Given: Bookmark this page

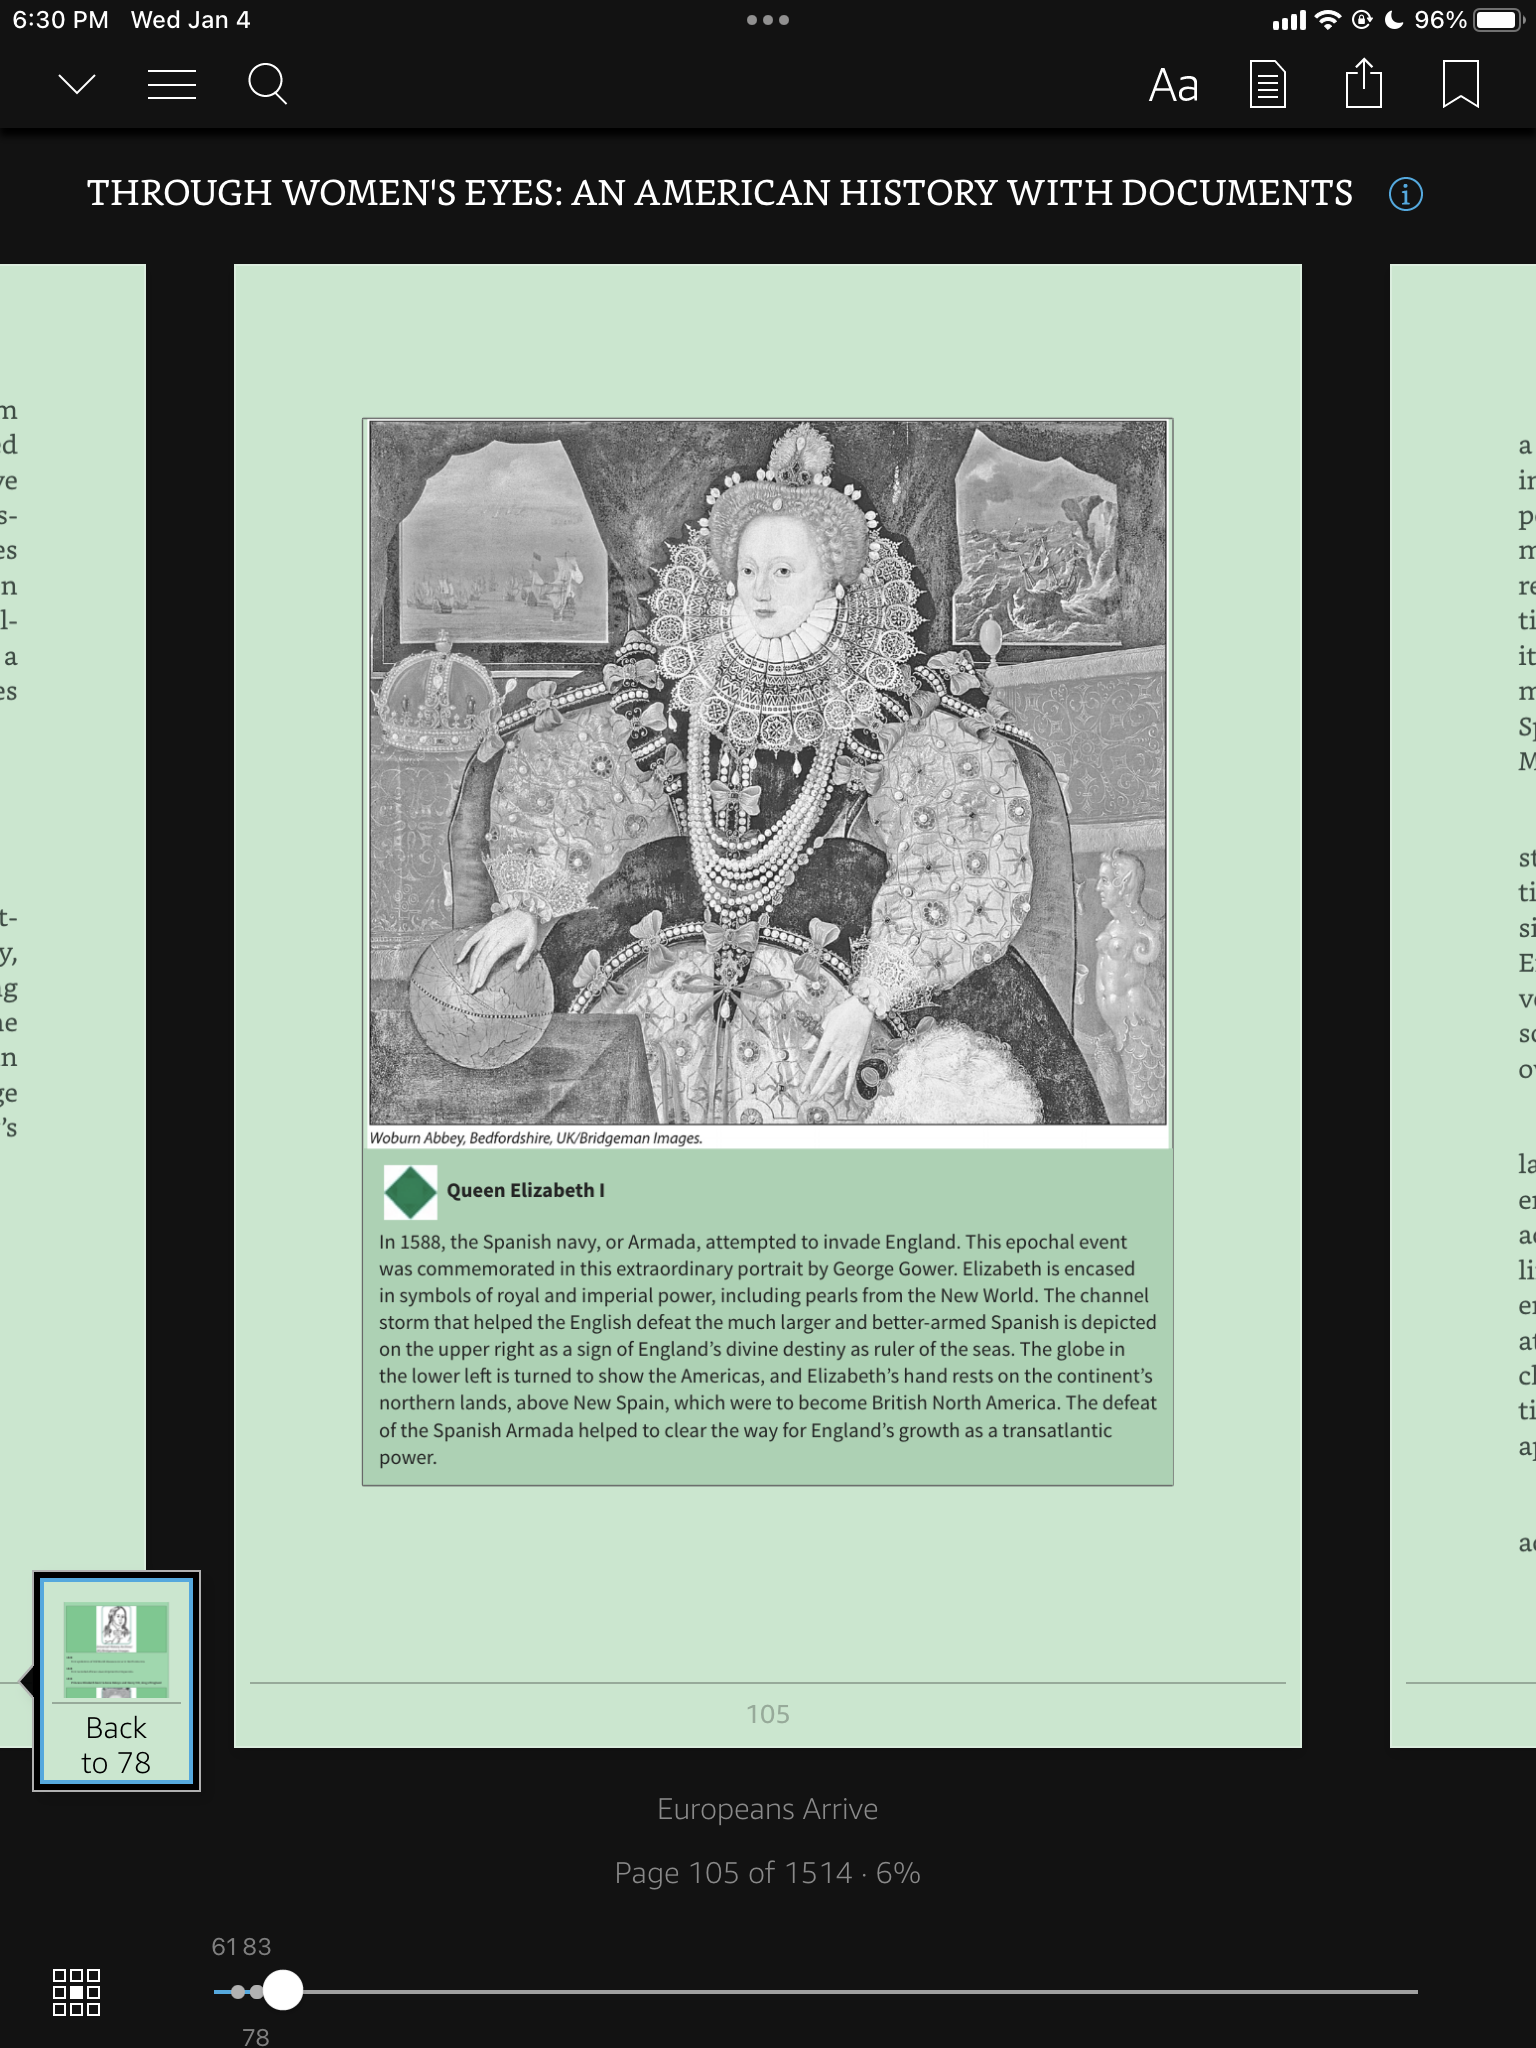Looking at the screenshot, I should tap(1460, 85).
